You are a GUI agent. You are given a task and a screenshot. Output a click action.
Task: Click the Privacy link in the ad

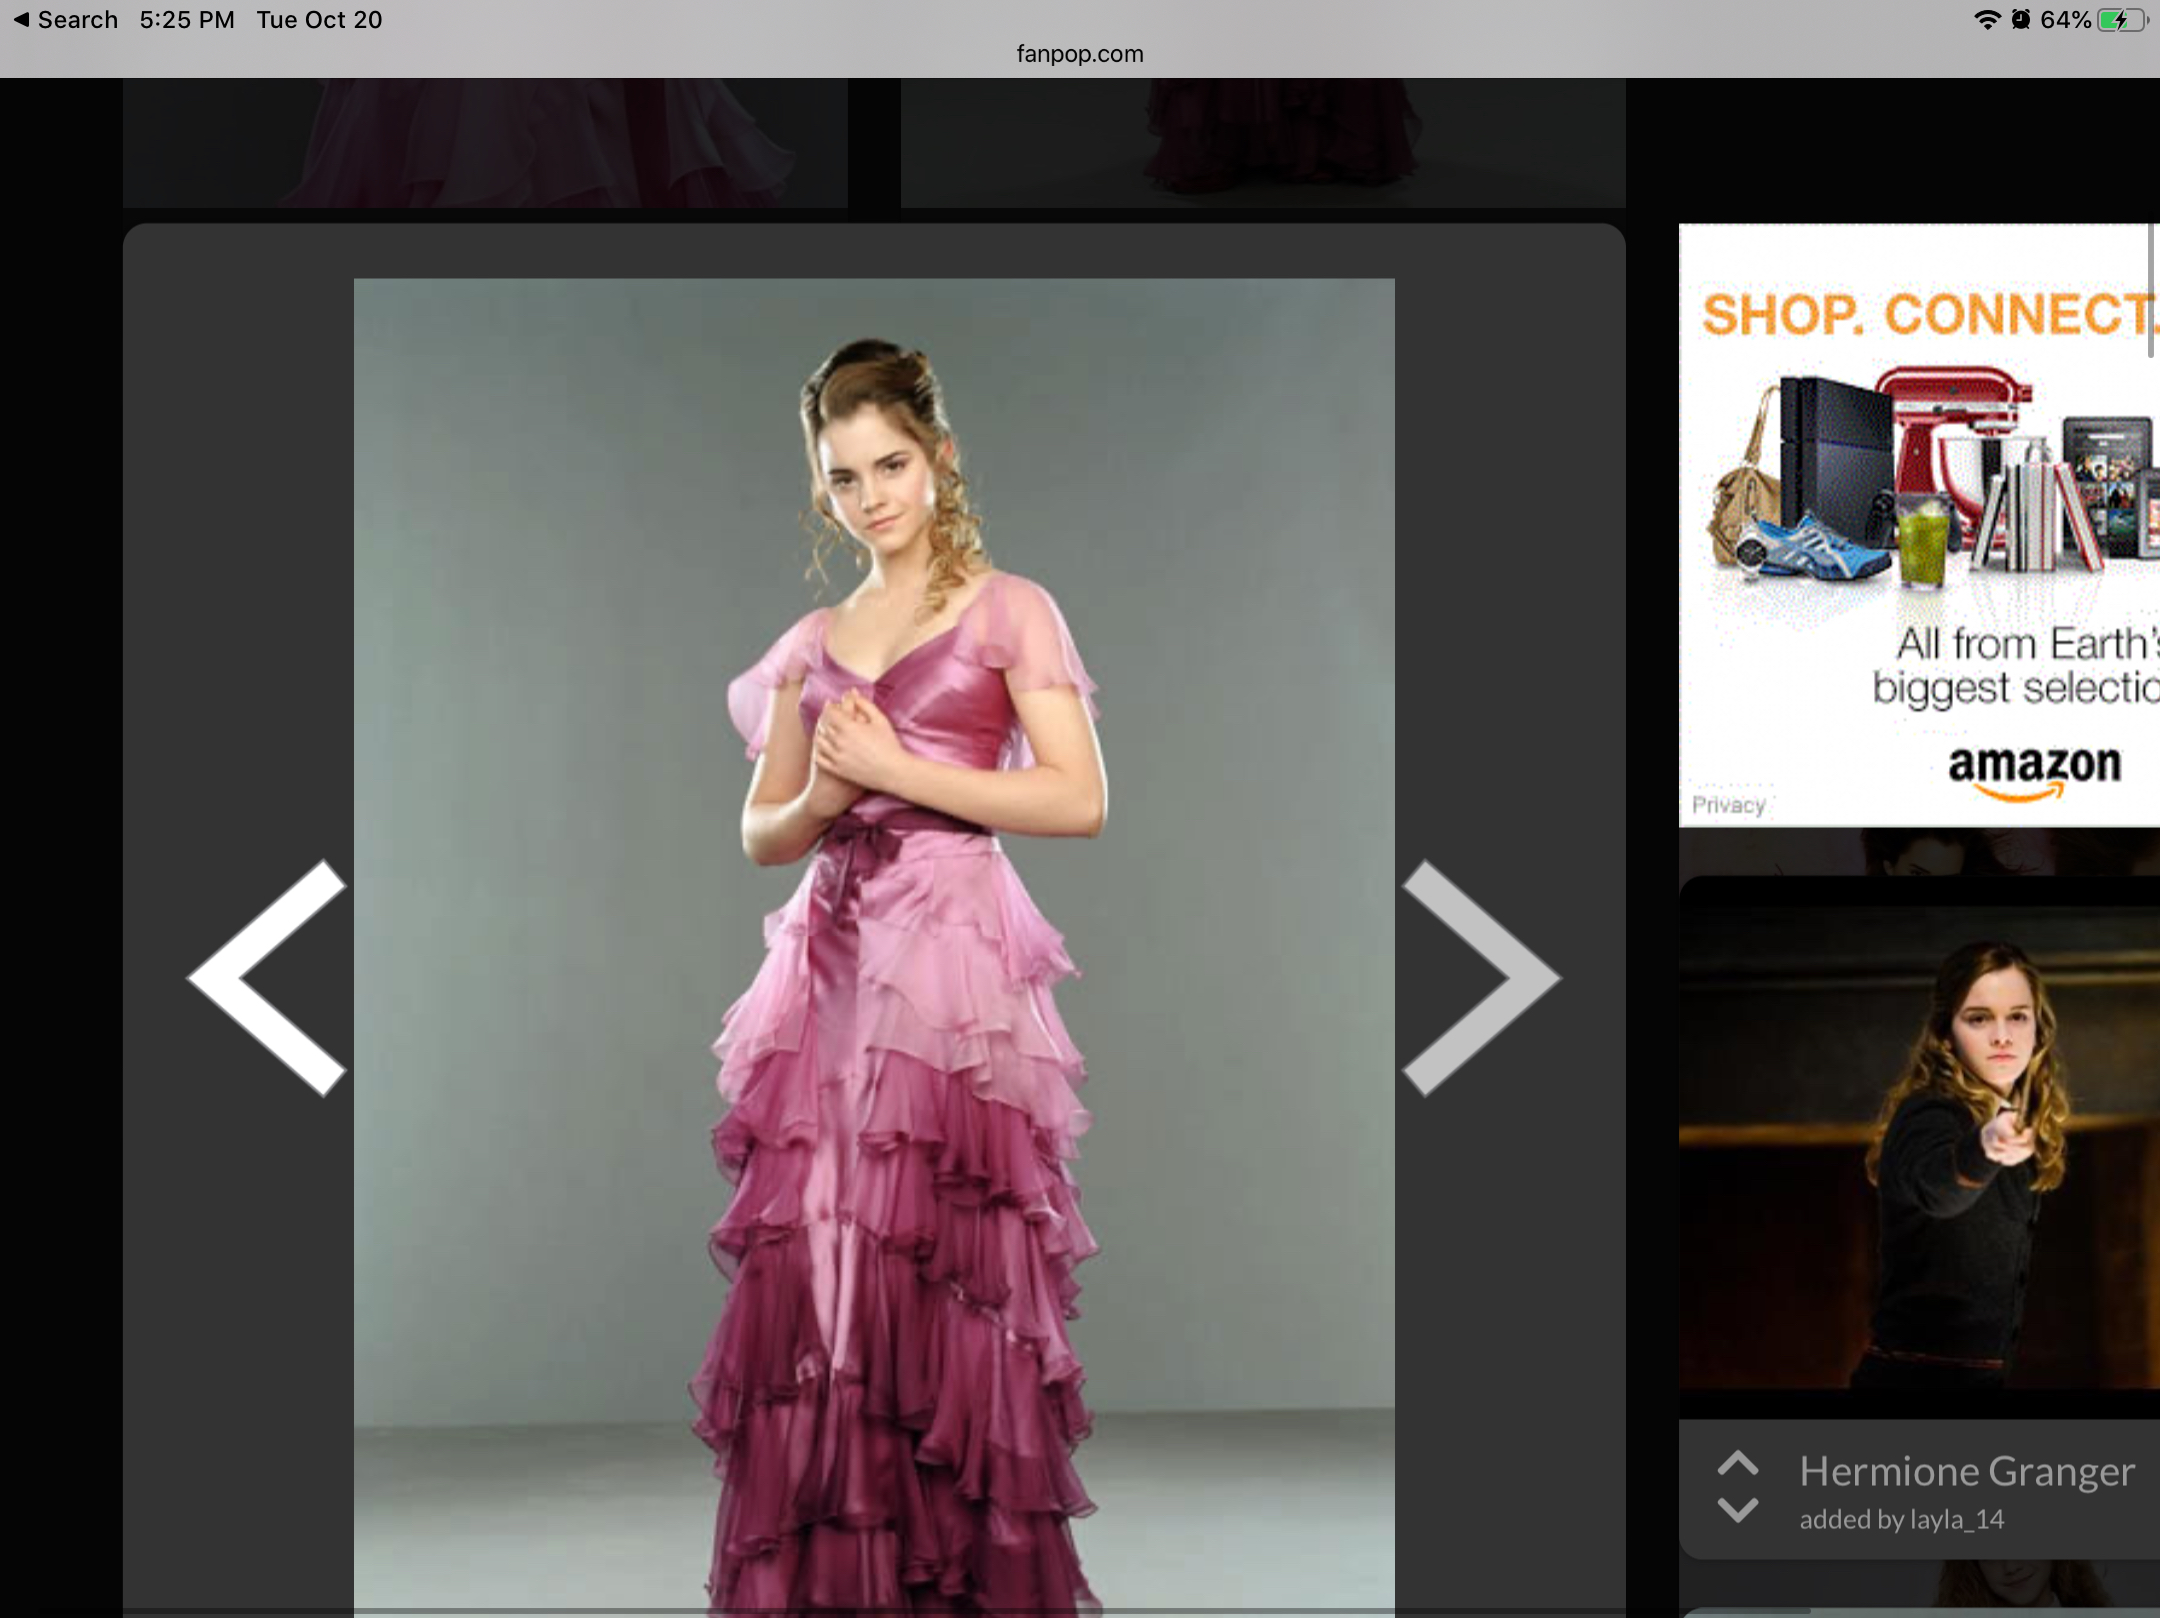coord(1728,805)
